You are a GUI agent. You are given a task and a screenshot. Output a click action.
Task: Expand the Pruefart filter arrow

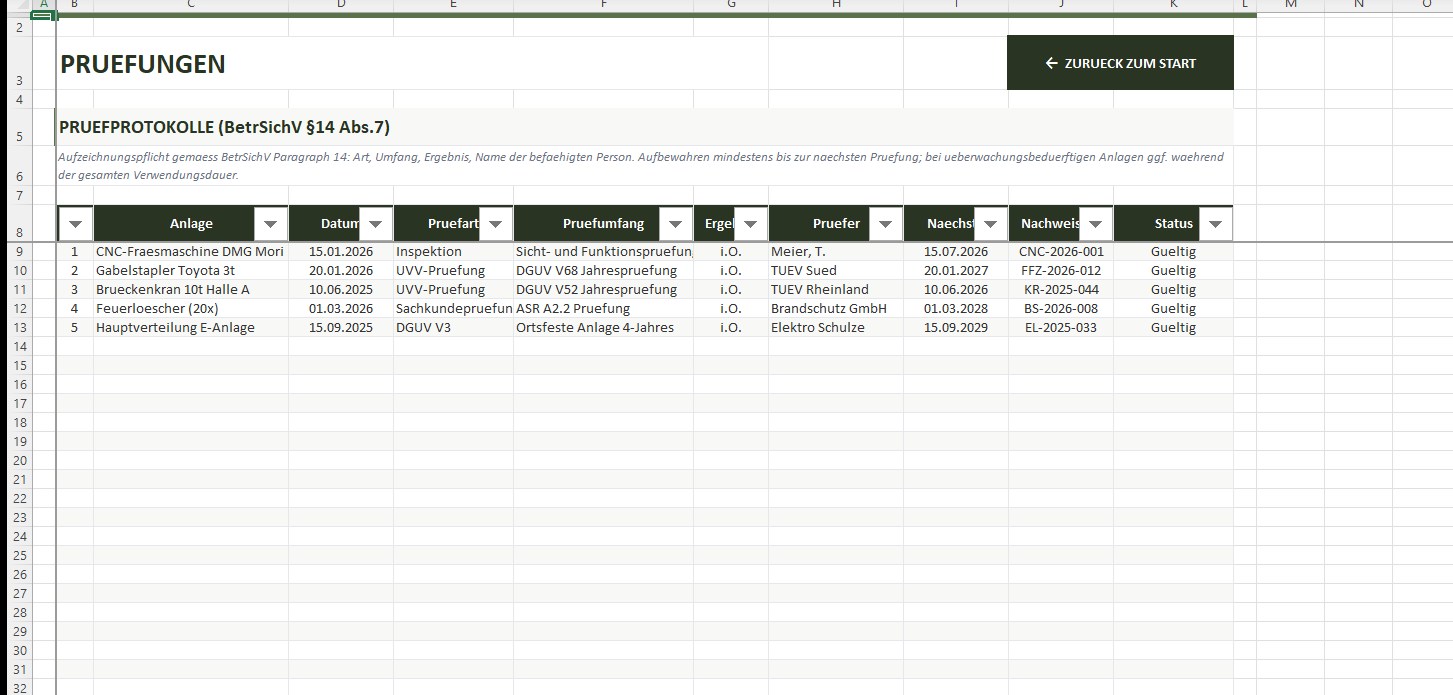[x=496, y=224]
